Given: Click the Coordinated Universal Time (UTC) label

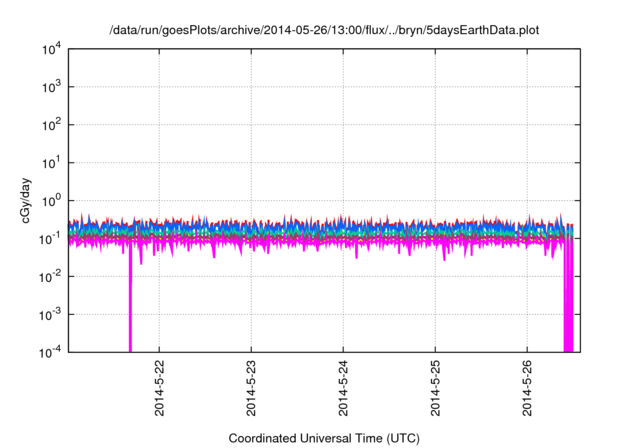Looking at the screenshot, I should pos(324,439).
